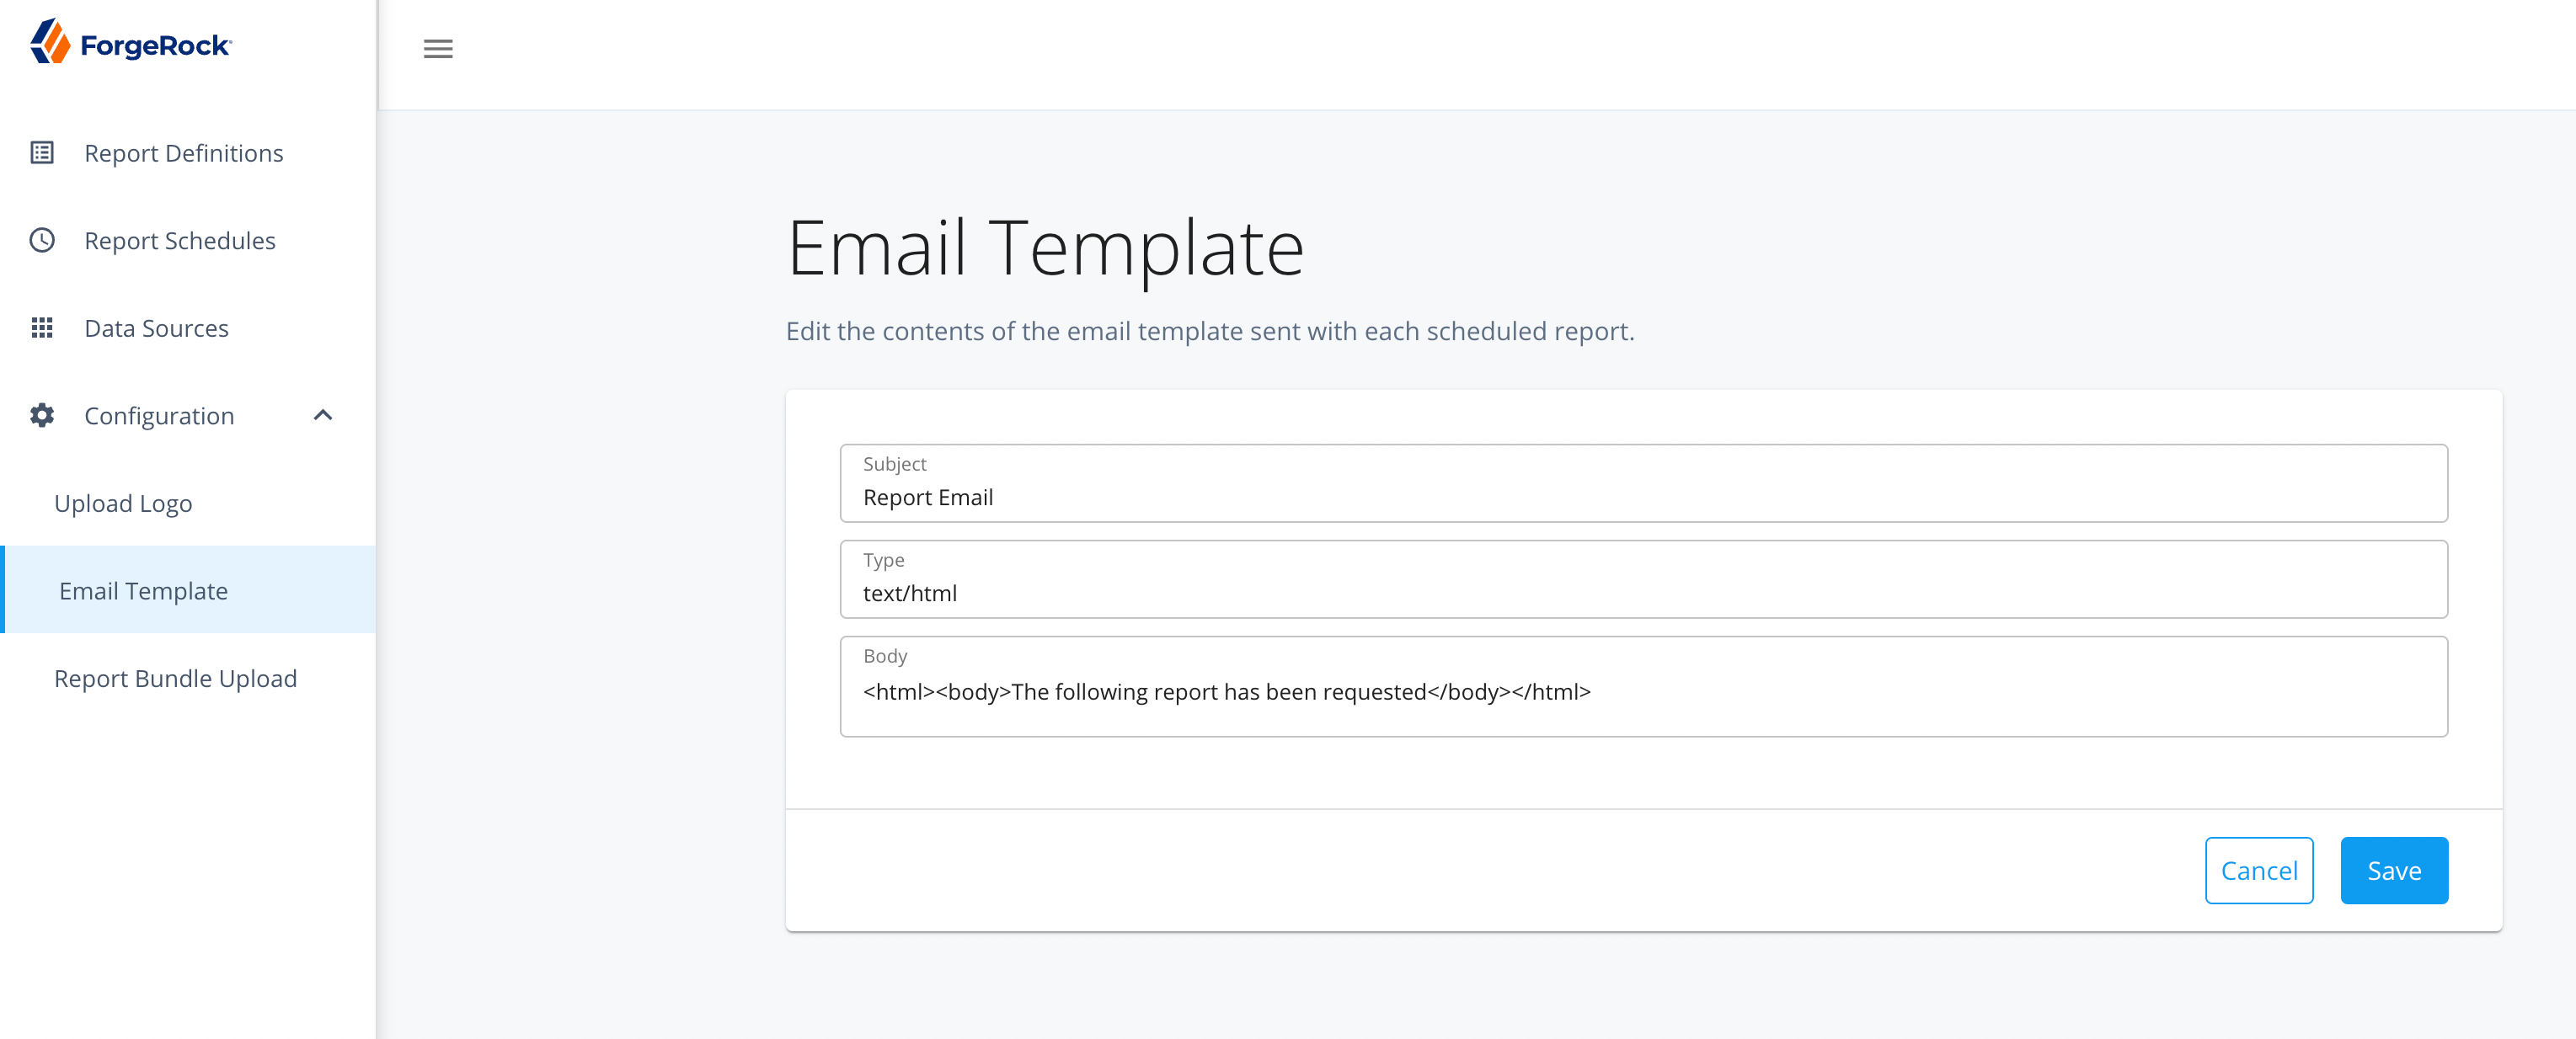Click the Email Template page heading
This screenshot has width=2576, height=1039.
(x=1046, y=247)
